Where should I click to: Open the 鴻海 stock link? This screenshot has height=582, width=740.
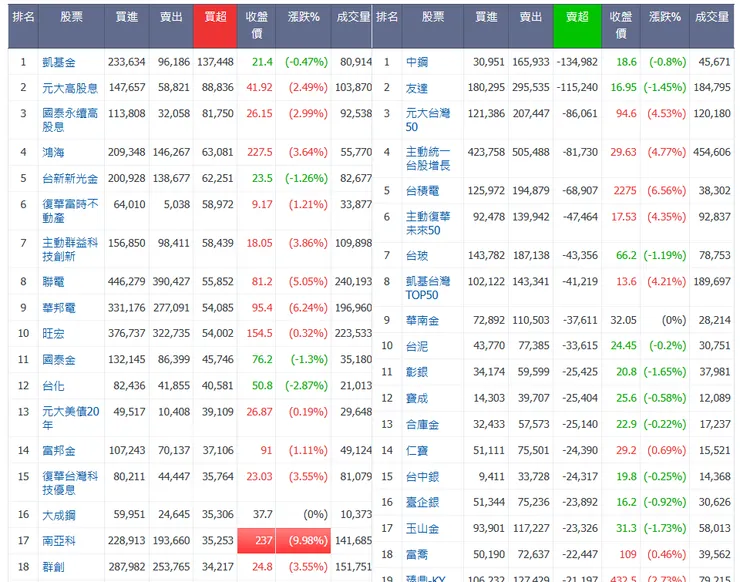[x=53, y=152]
